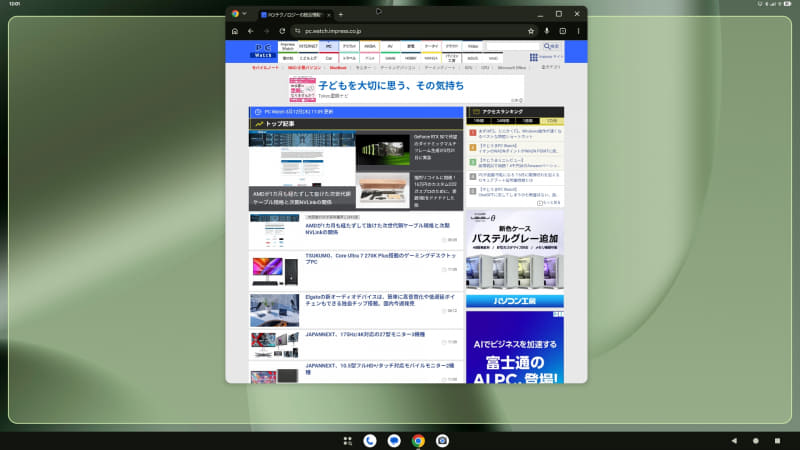Close the PC Watch browser tab
Screen dimensions: 800x450
coord(329,15)
